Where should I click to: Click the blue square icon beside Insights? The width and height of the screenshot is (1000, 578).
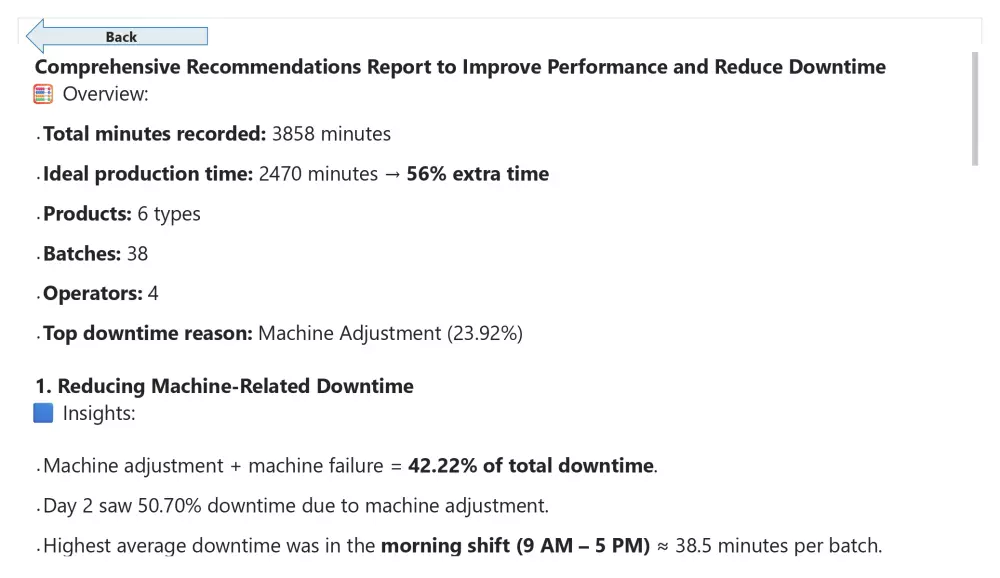point(43,414)
